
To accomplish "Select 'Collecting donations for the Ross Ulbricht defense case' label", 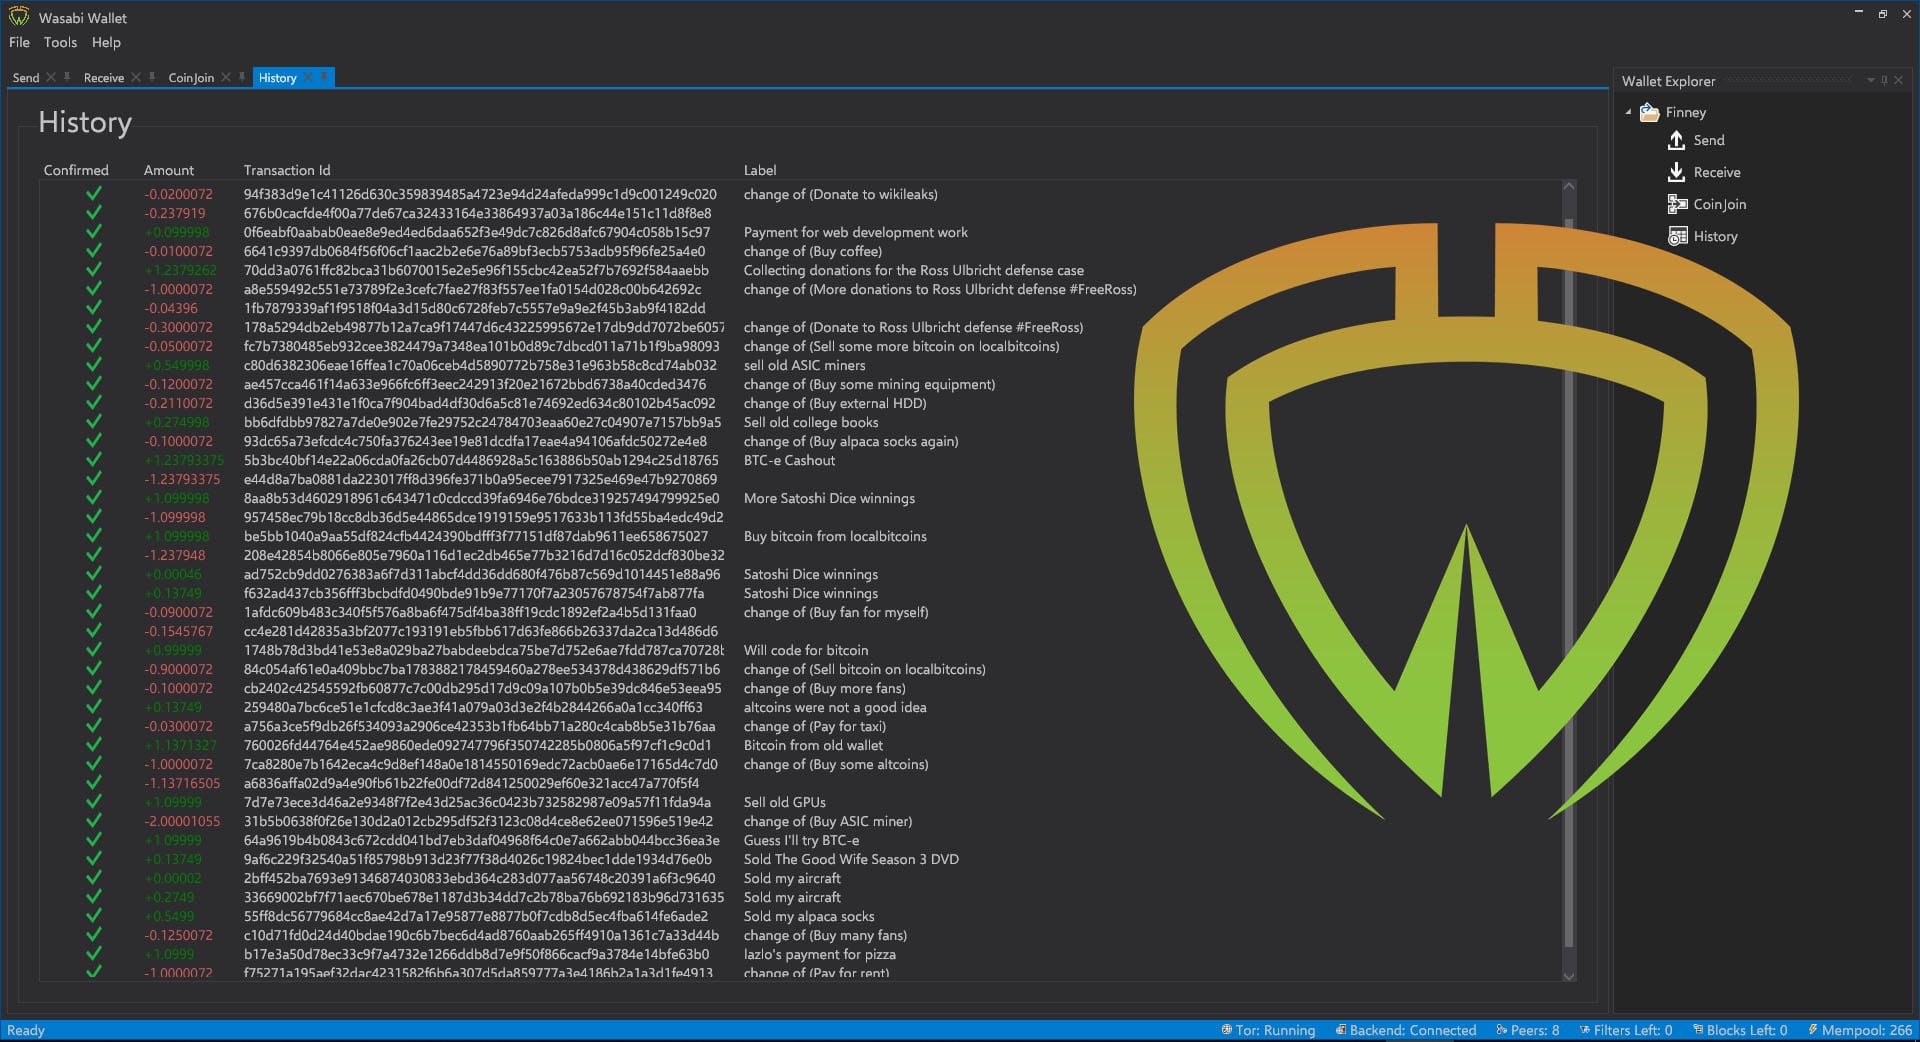I will pyautogui.click(x=913, y=270).
